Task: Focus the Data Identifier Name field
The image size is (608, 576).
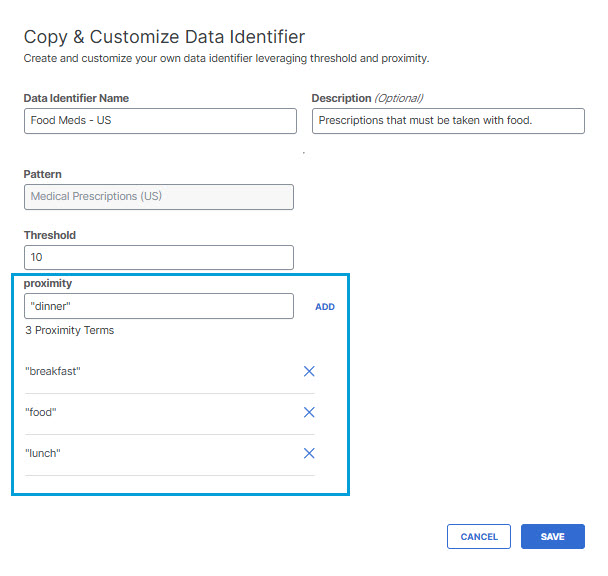Action: point(160,121)
